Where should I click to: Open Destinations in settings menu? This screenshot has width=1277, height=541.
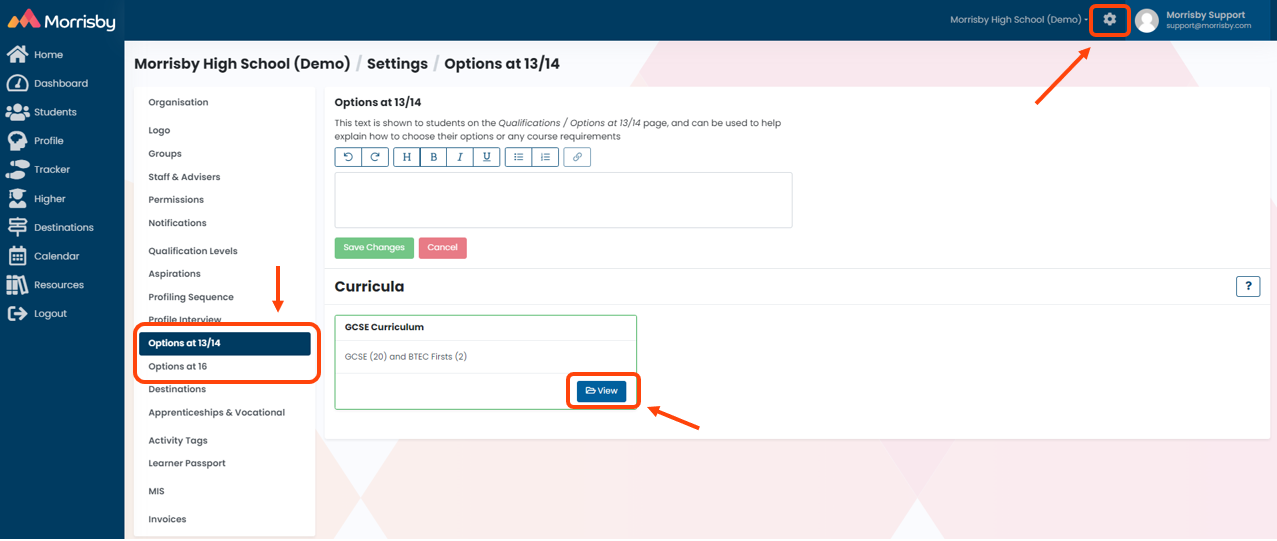(177, 389)
